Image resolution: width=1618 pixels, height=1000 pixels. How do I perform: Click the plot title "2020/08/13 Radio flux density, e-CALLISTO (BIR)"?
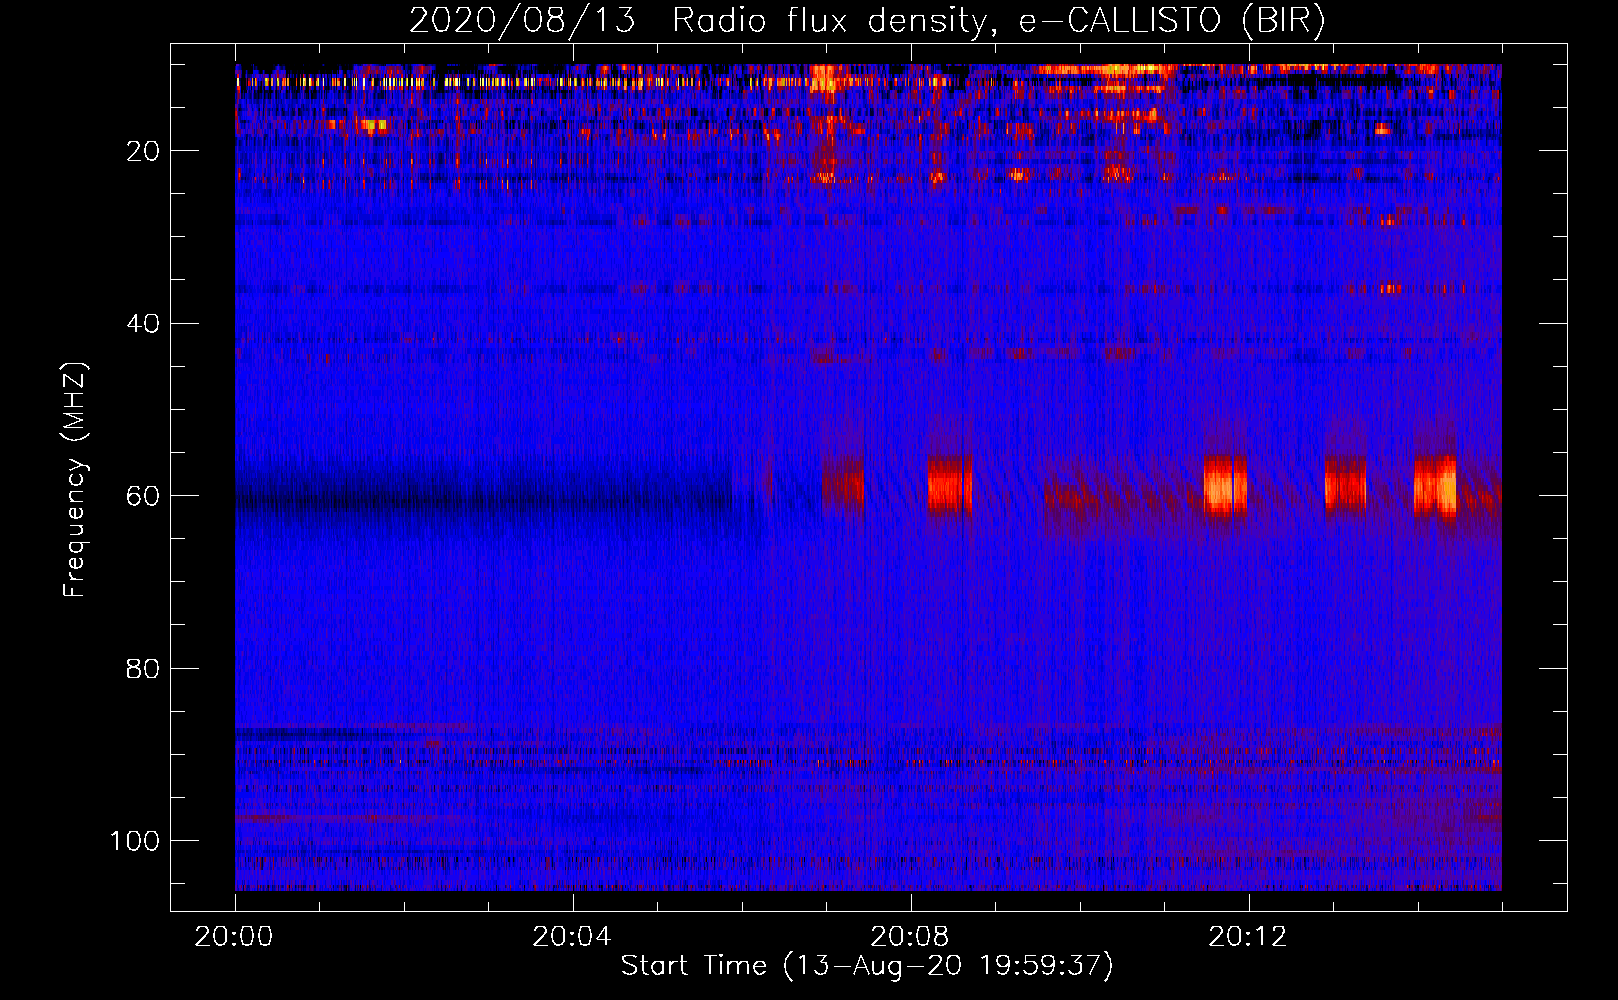tap(867, 21)
